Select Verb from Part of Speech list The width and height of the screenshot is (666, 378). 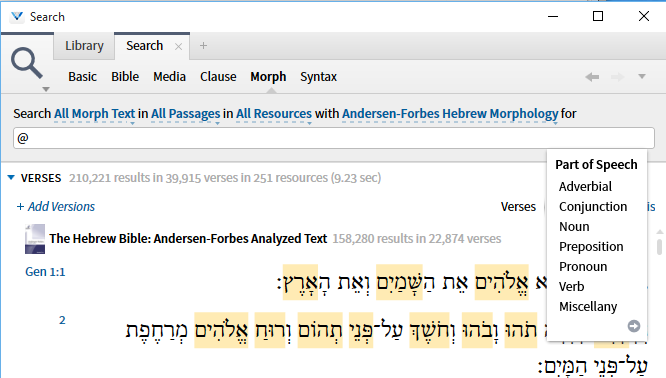click(571, 287)
